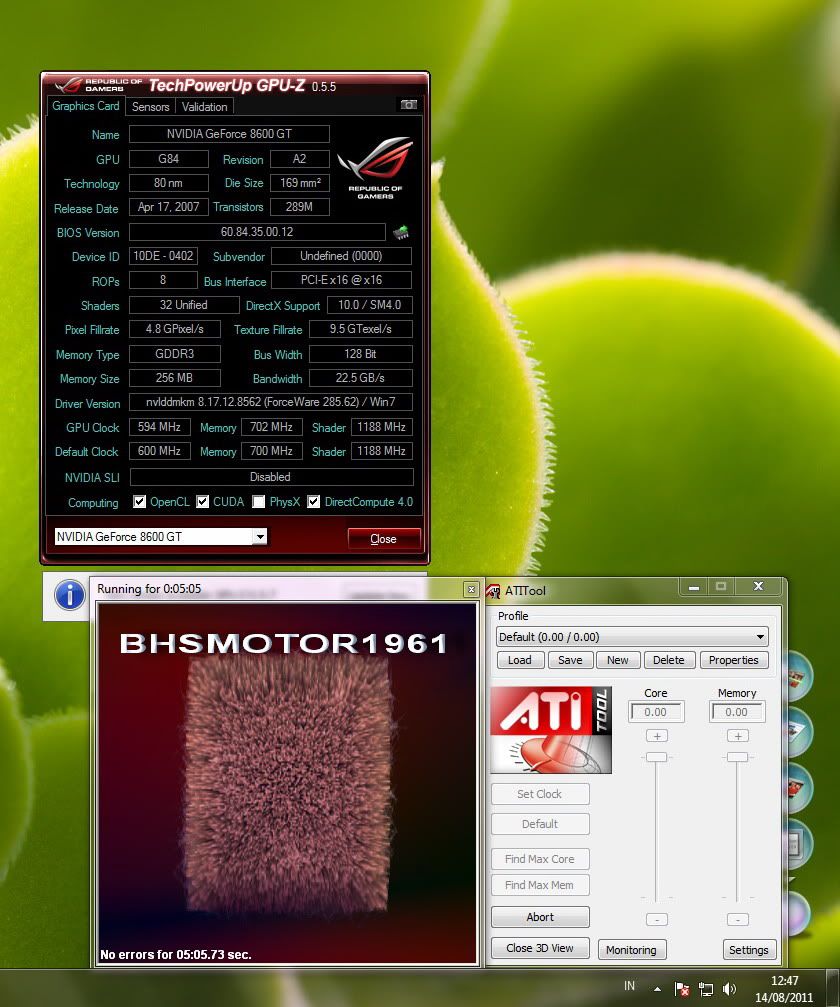Open the GPU selection dropdown in GPU-Z

click(259, 536)
